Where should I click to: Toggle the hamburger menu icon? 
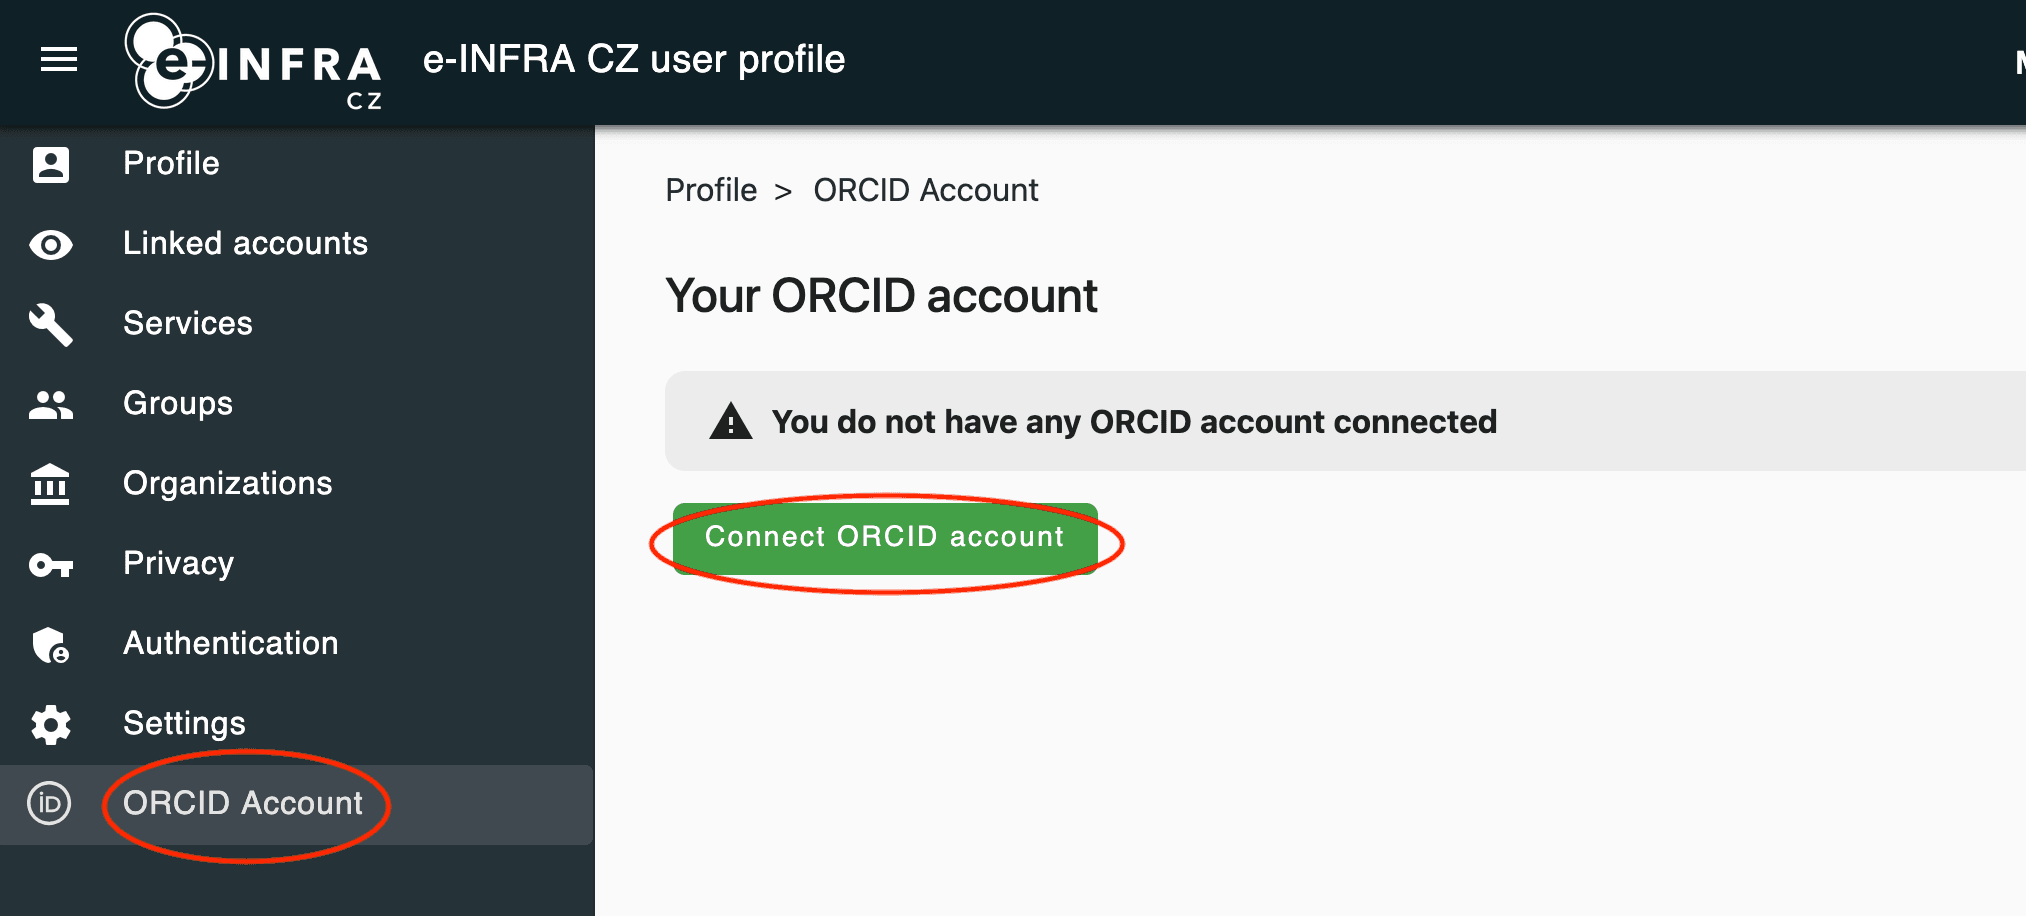coord(59,60)
